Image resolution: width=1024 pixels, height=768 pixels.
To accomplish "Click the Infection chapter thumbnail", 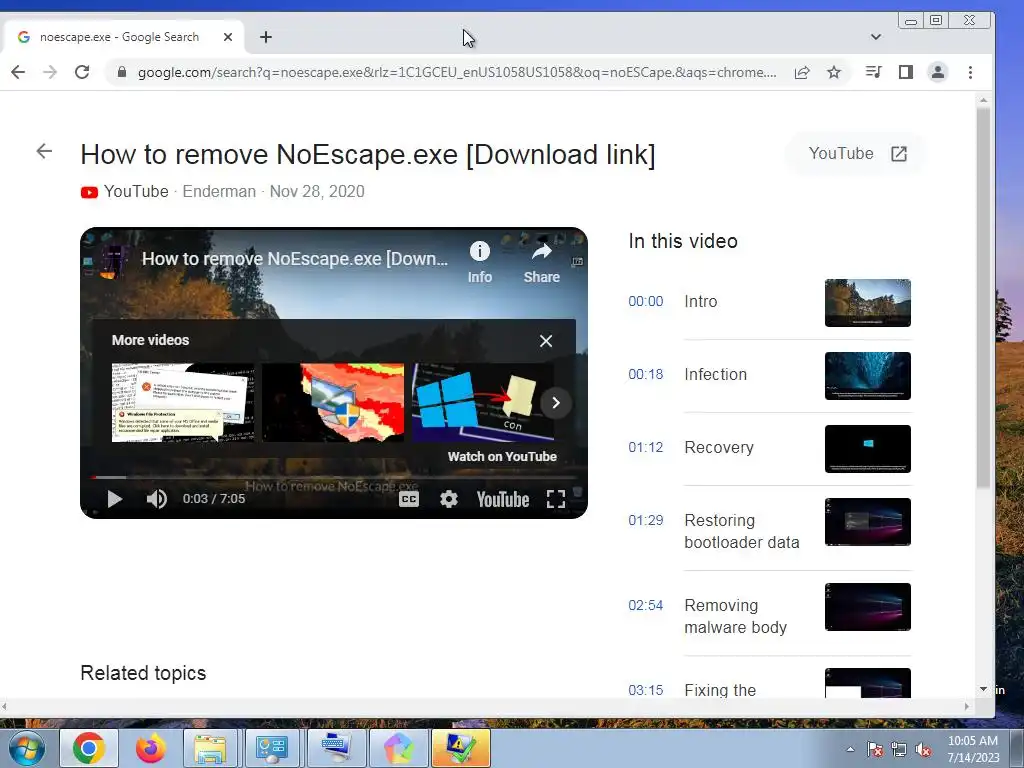I will (867, 376).
